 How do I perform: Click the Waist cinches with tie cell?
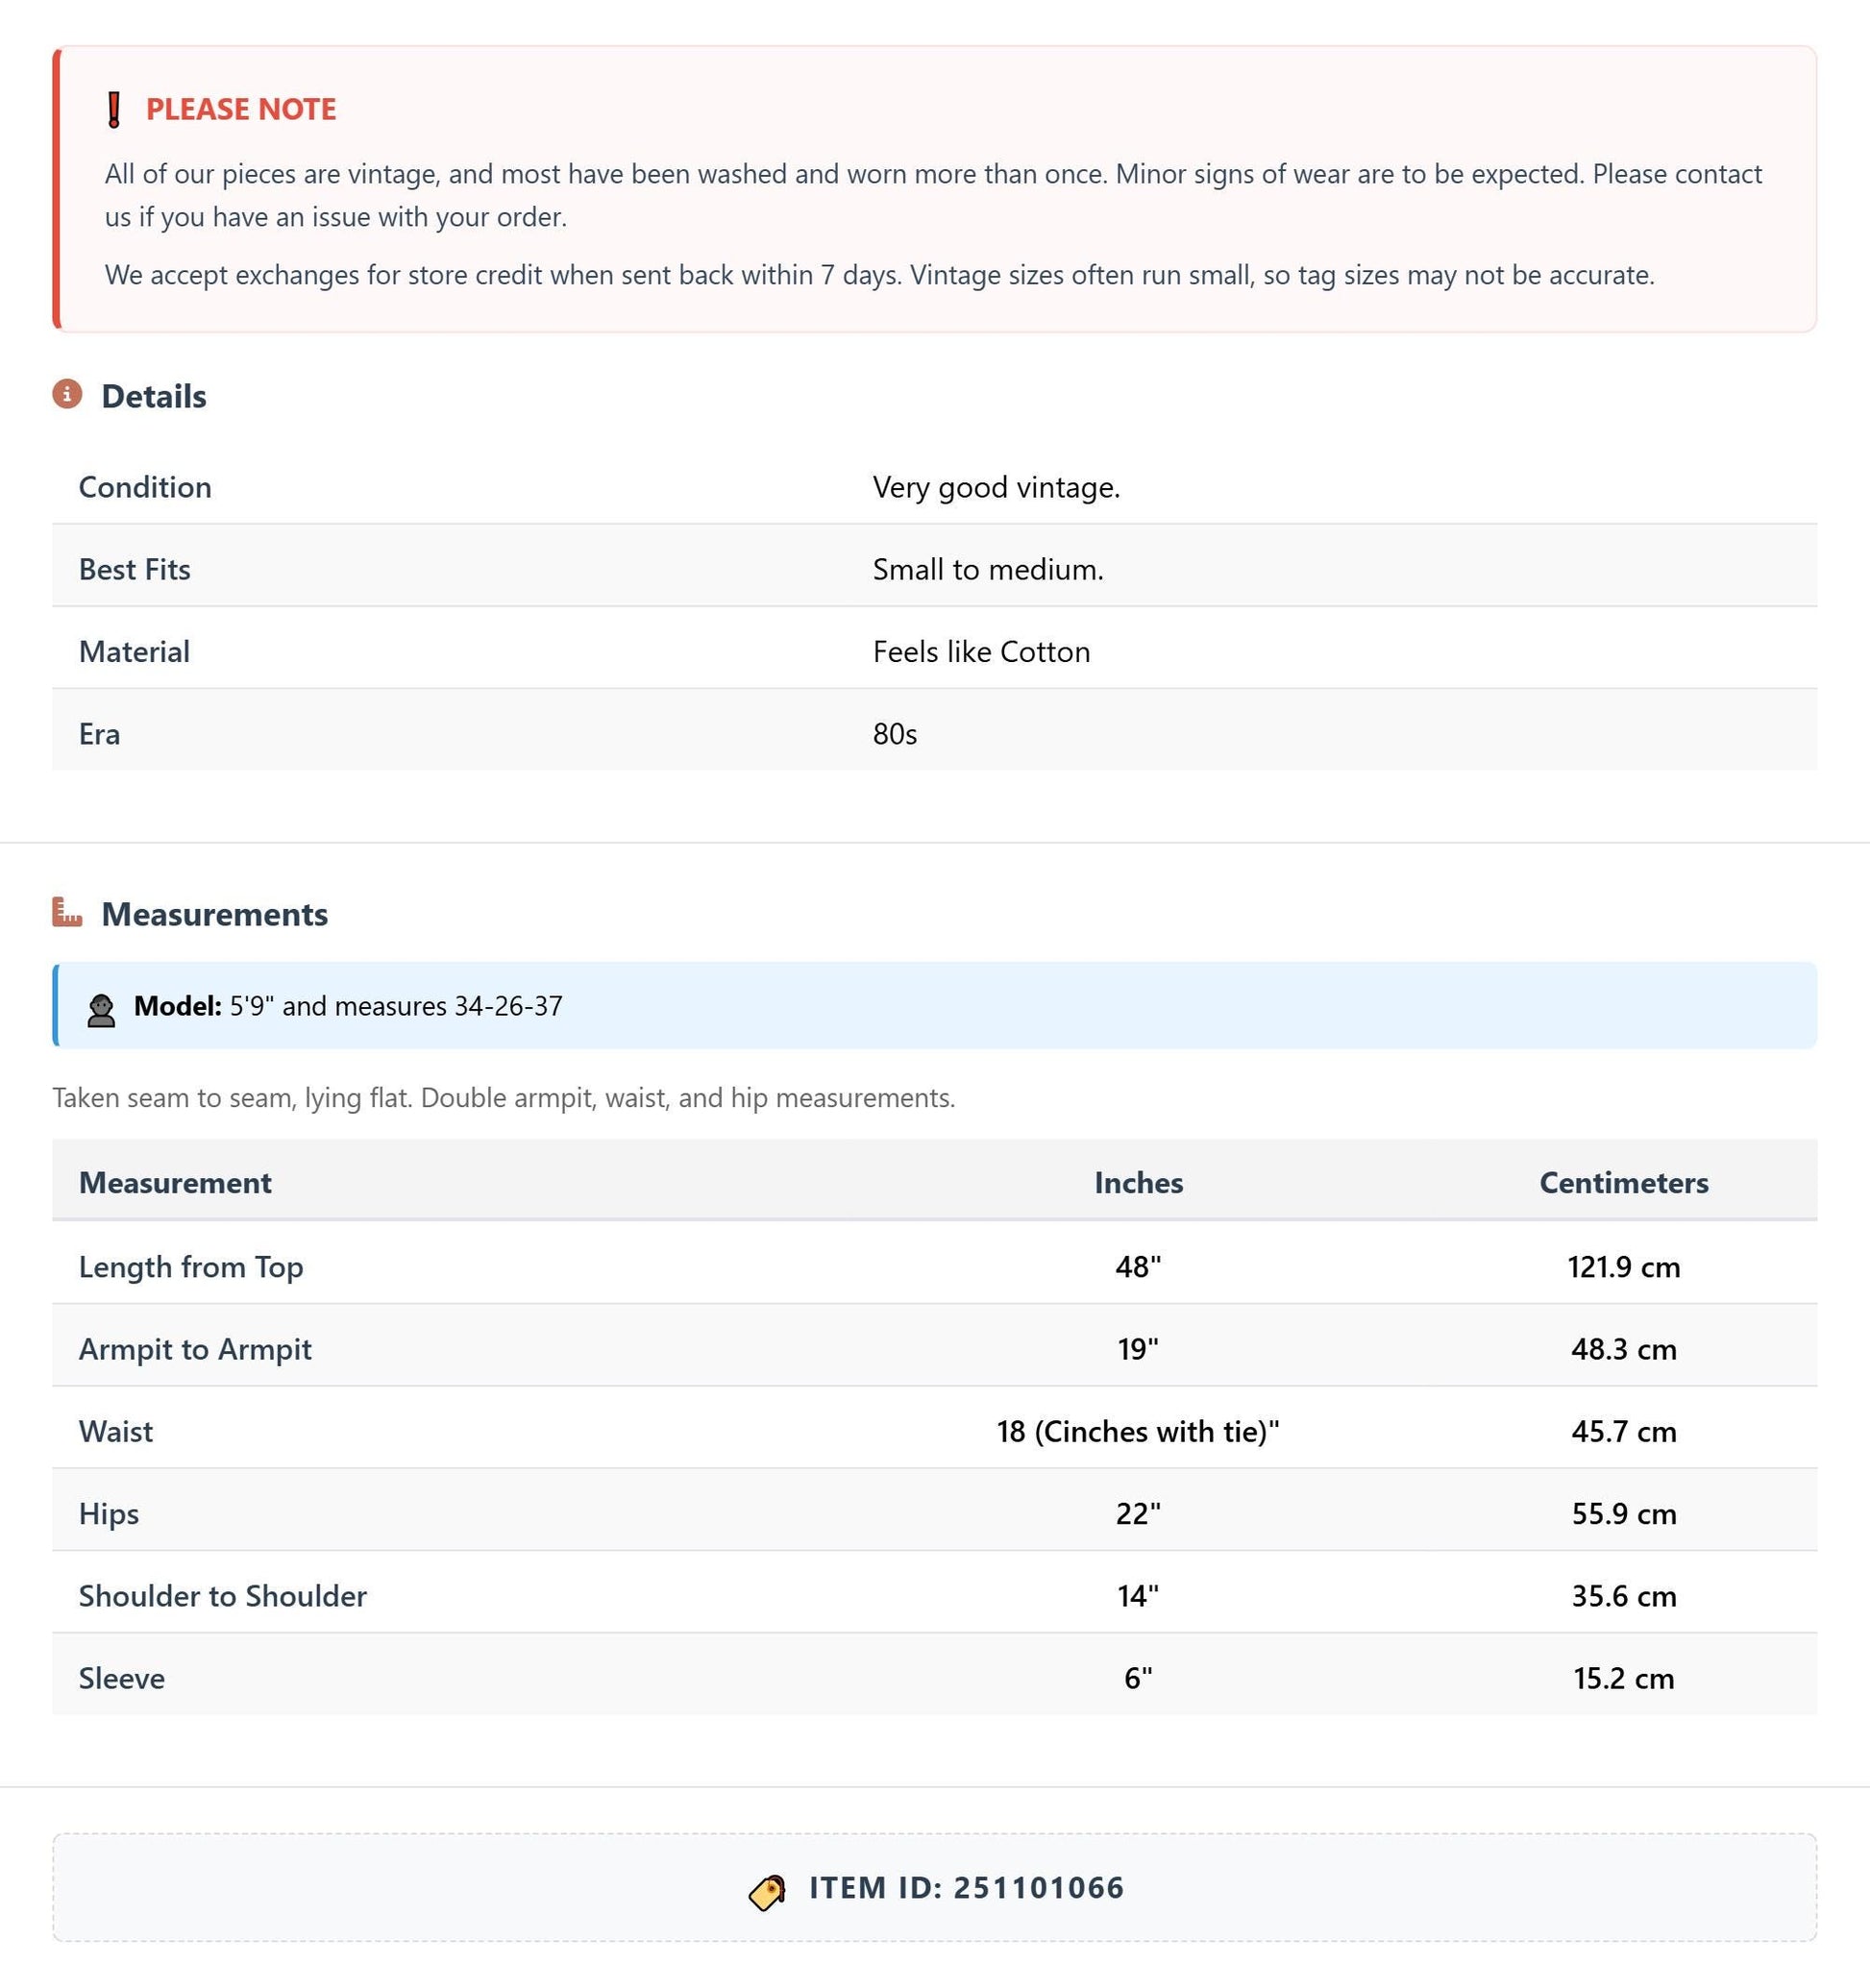[1138, 1431]
